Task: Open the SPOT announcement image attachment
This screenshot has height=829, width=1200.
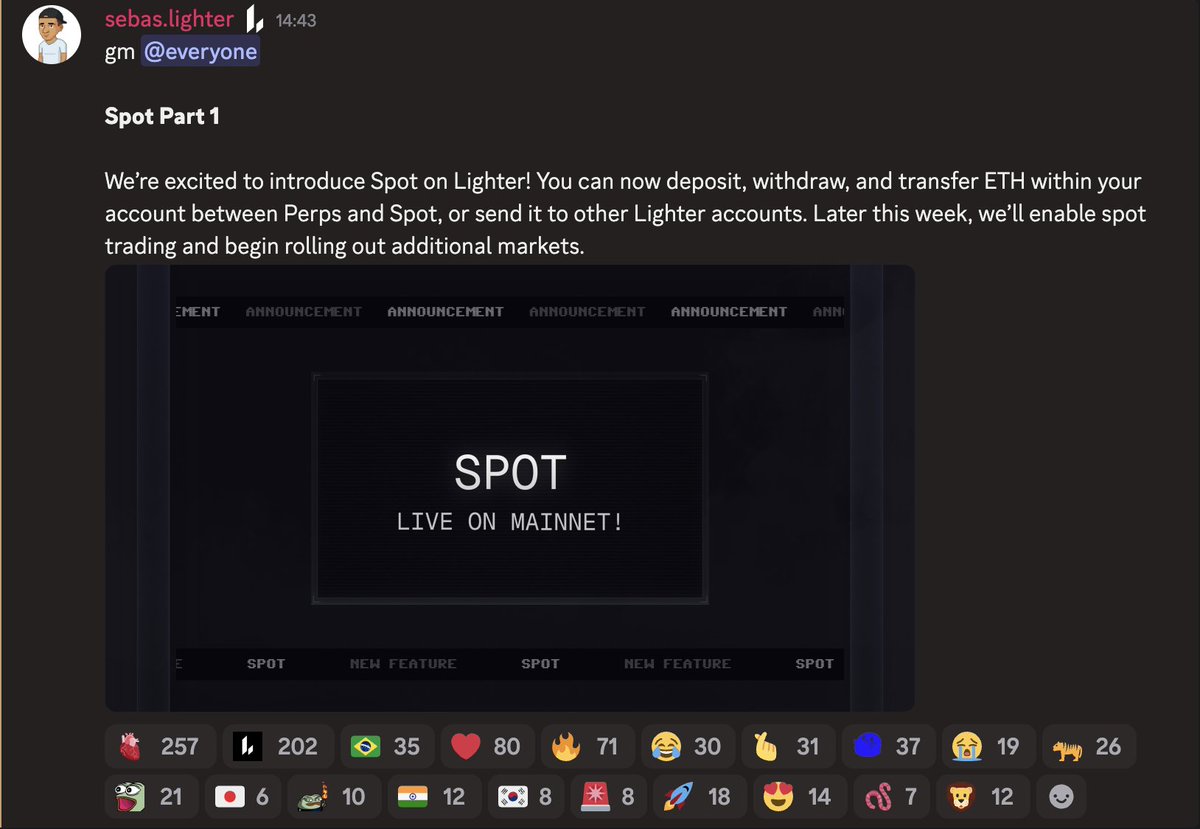Action: tap(510, 488)
